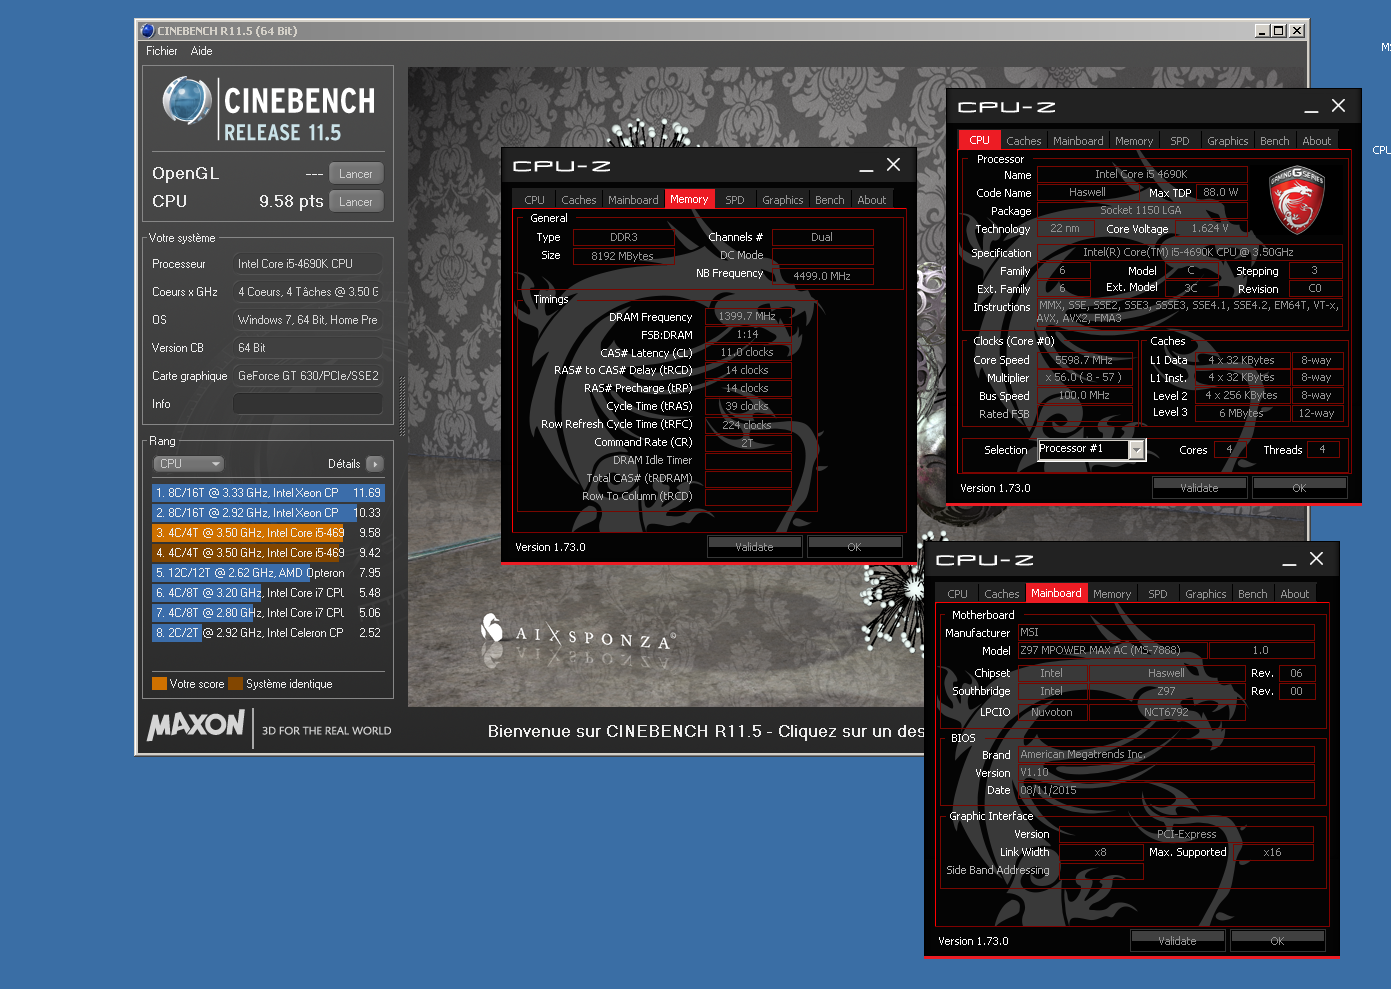Open Bench tab in Mainboard window

pyautogui.click(x=1252, y=594)
